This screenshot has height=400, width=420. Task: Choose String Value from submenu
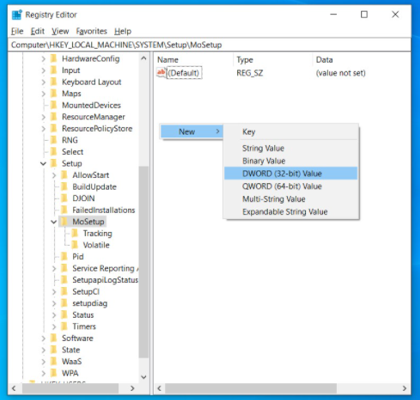click(x=291, y=148)
